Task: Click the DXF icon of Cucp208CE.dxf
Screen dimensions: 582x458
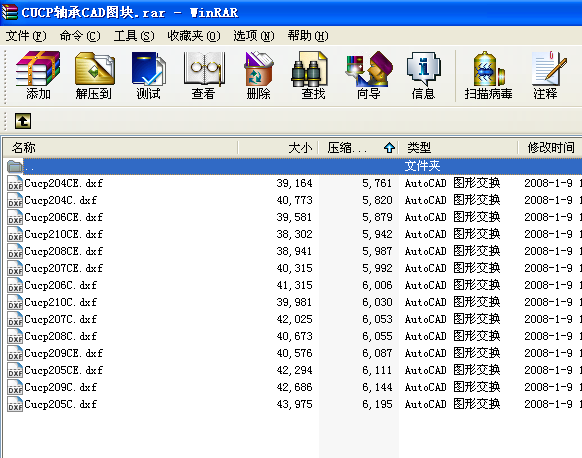Action: [15, 251]
